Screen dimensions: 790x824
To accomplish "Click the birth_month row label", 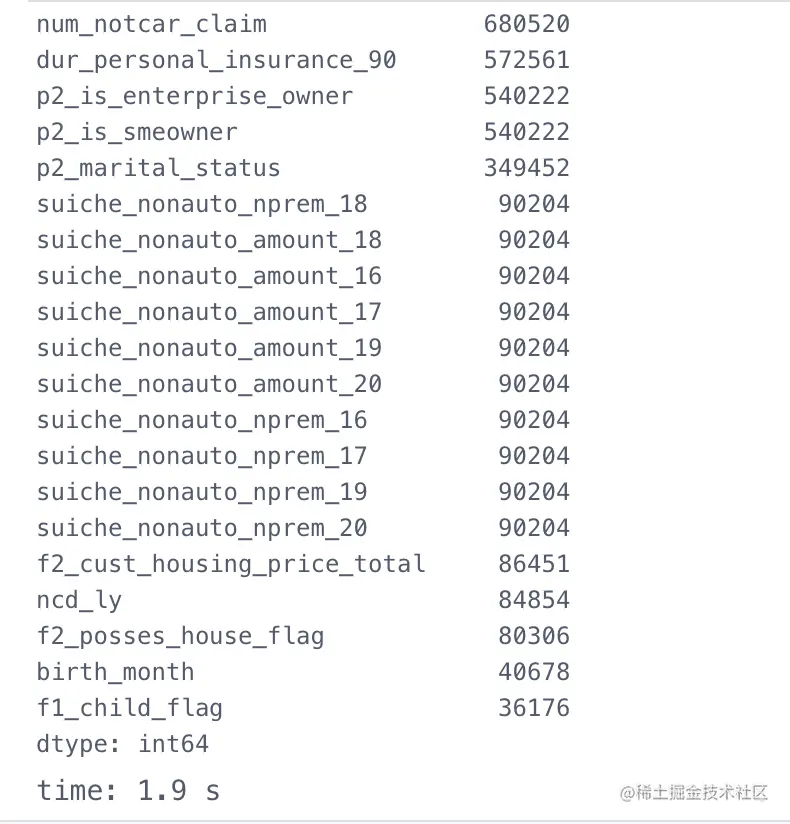I will (116, 672).
